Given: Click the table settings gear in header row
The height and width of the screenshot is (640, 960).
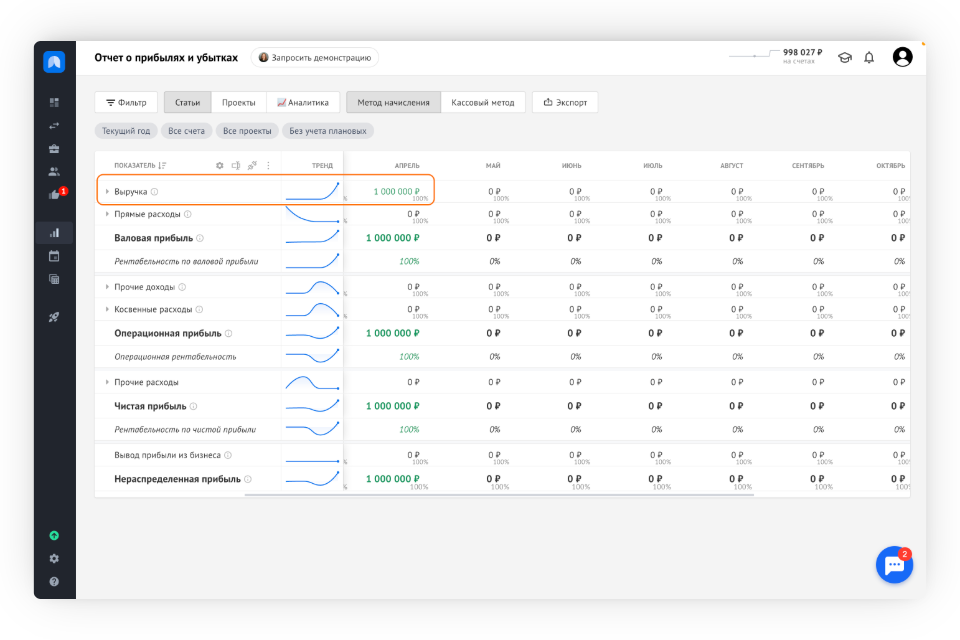Looking at the screenshot, I should [x=220, y=165].
